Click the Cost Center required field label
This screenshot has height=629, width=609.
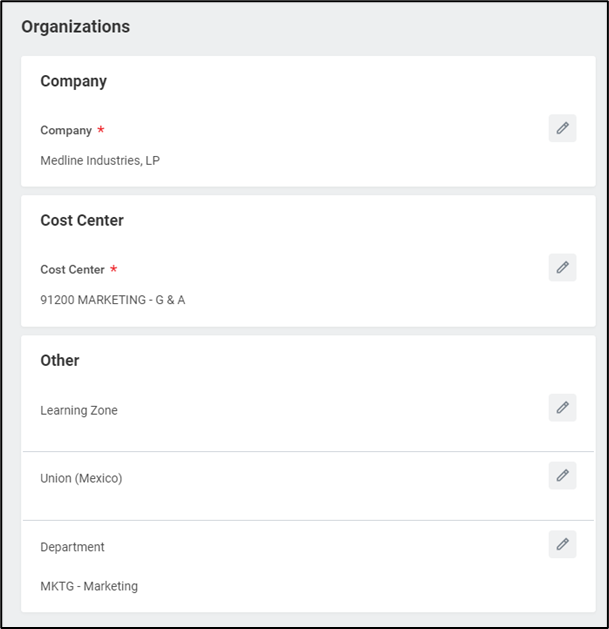[x=72, y=269]
